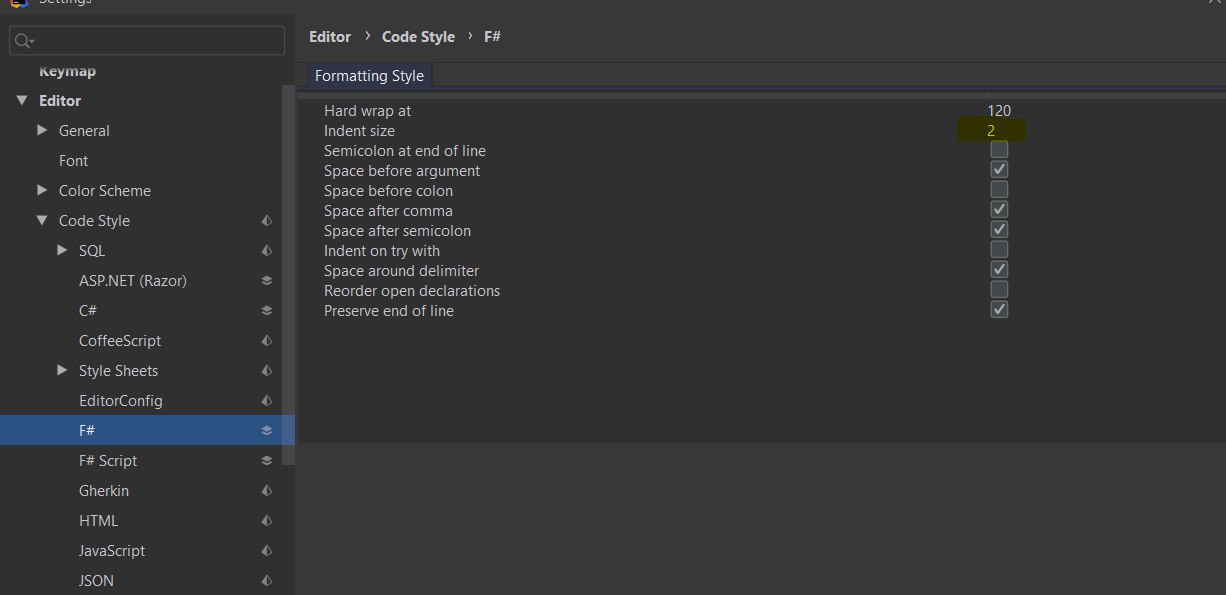This screenshot has height=595, width=1226.
Task: Click the layer icon beside C#
Action: click(x=267, y=311)
